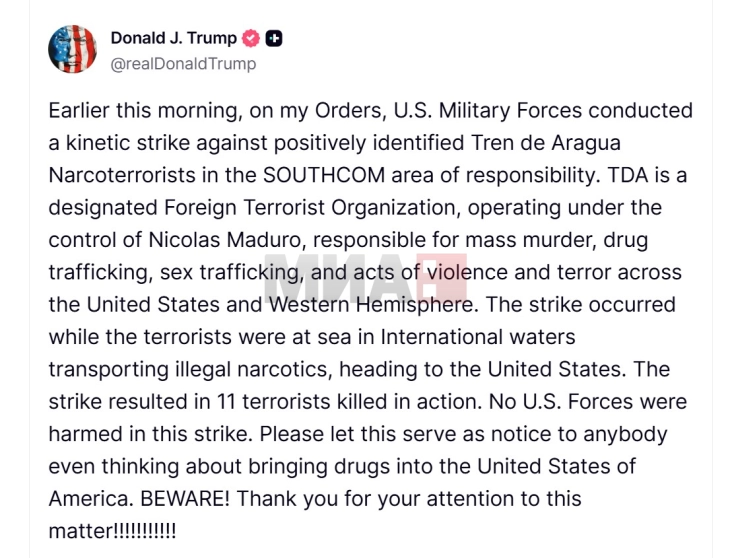Click the name "Nicolas Maduro" in the post
Screen dimensions: 730x558
tap(209, 239)
